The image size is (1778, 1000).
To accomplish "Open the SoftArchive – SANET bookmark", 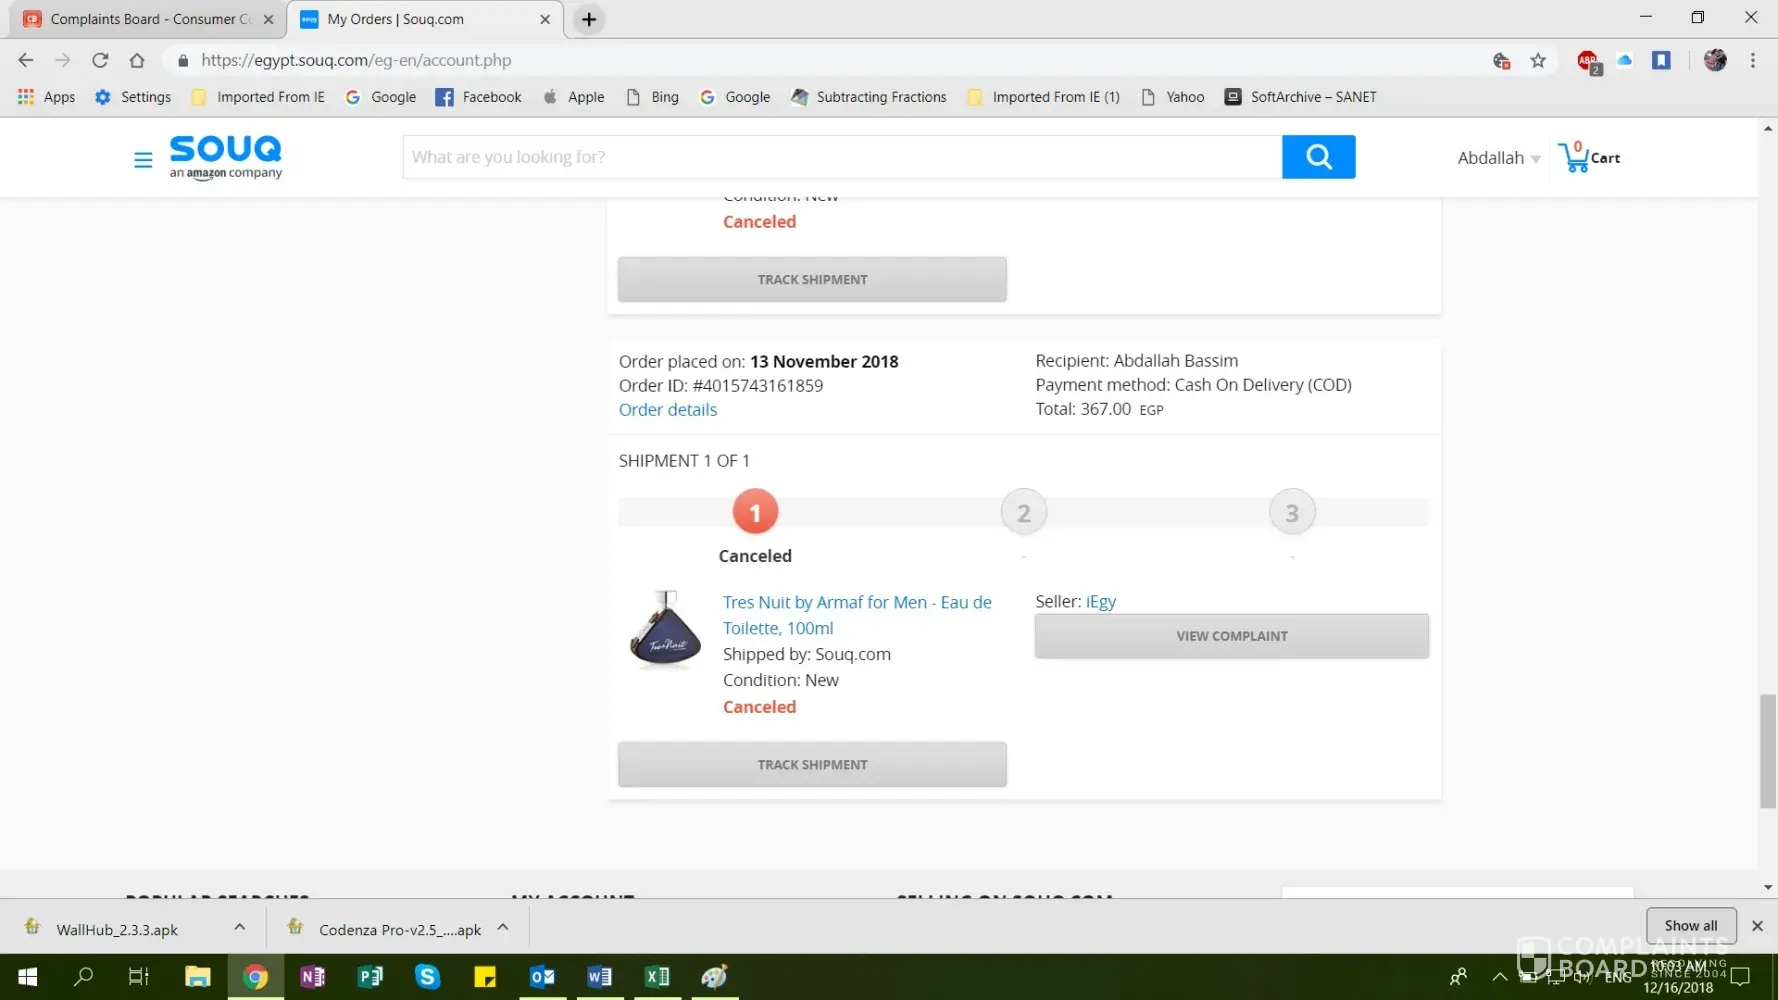I will tap(1301, 97).
